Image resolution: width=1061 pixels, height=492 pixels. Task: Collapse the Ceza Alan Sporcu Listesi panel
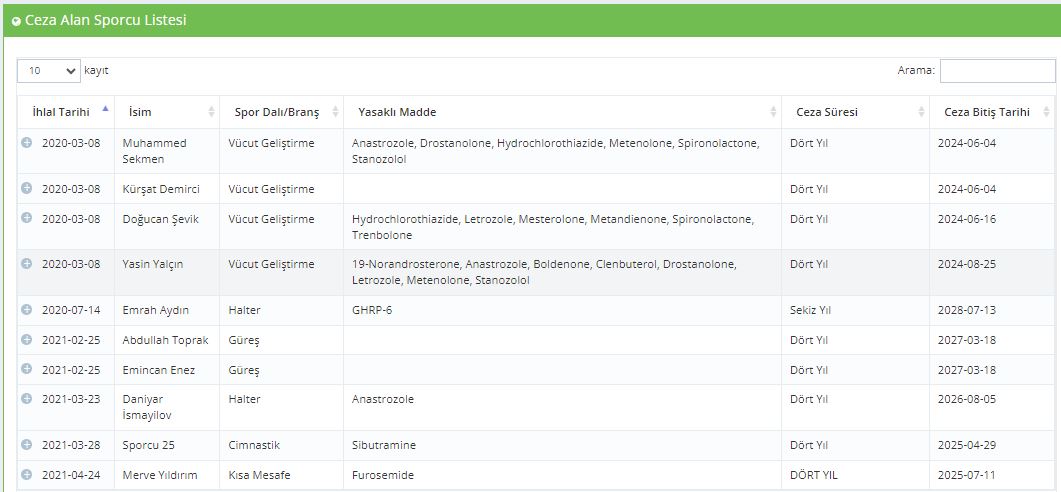pos(16,22)
